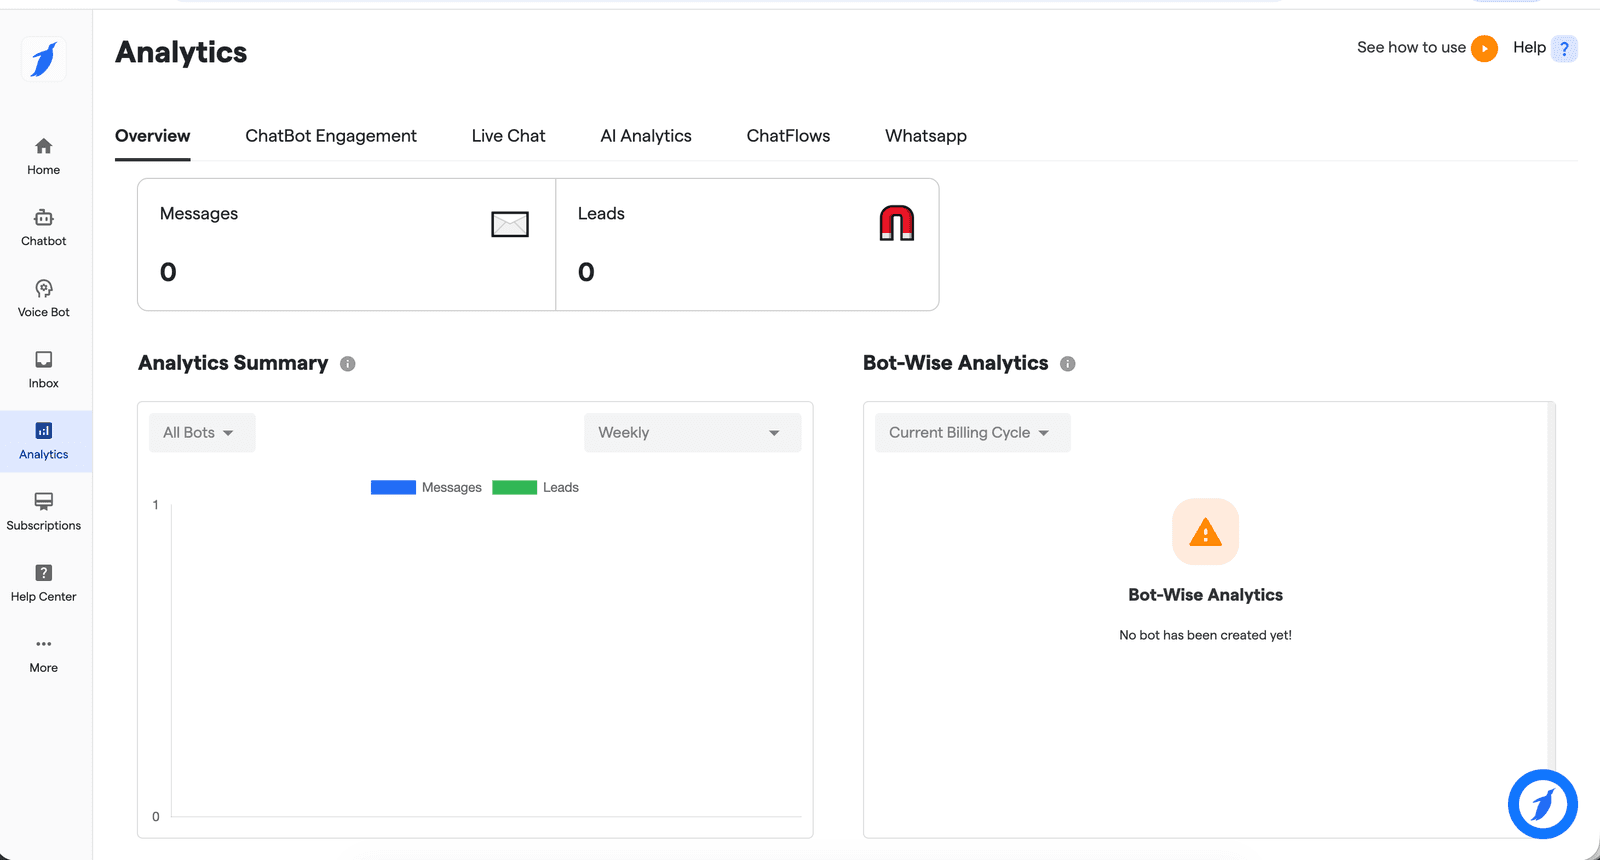Open the Help Center sidebar icon
The image size is (1600, 860).
point(44,572)
